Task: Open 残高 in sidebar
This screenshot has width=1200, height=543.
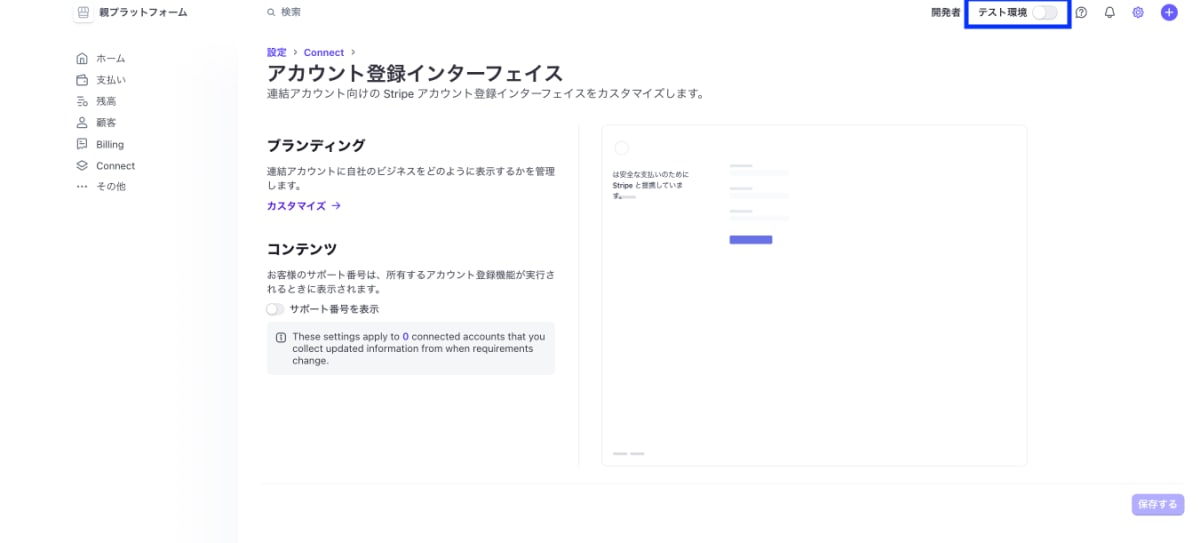Action: (106, 101)
